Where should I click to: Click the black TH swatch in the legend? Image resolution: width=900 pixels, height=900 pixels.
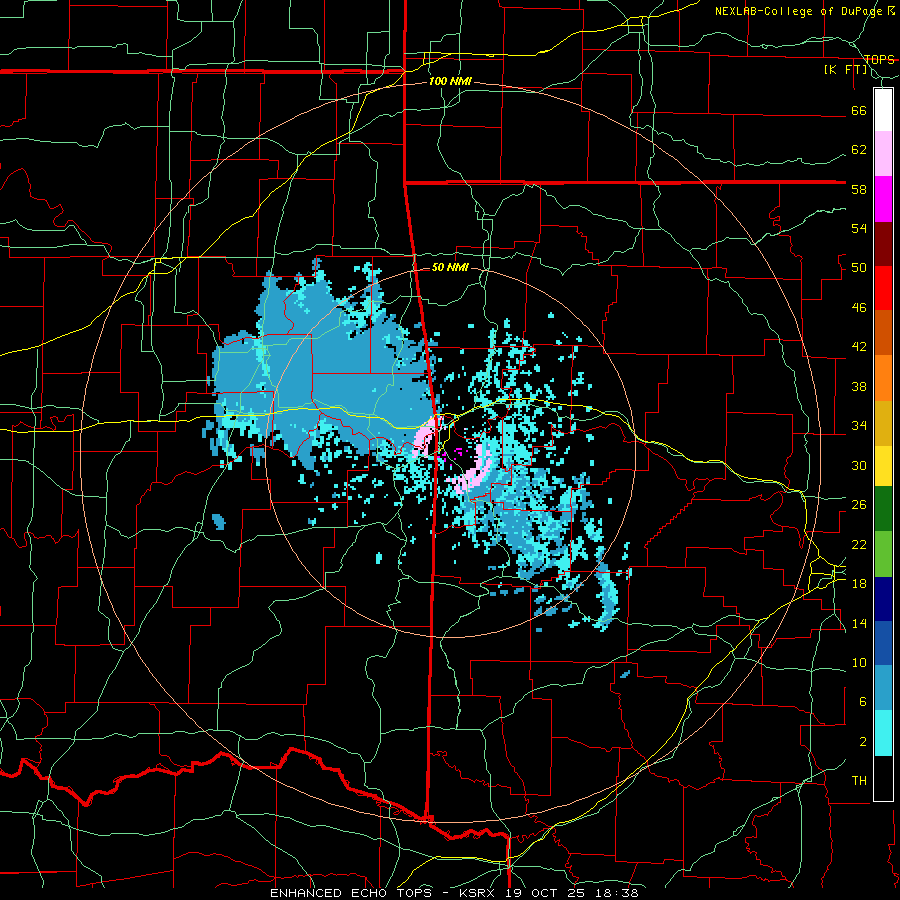click(883, 778)
